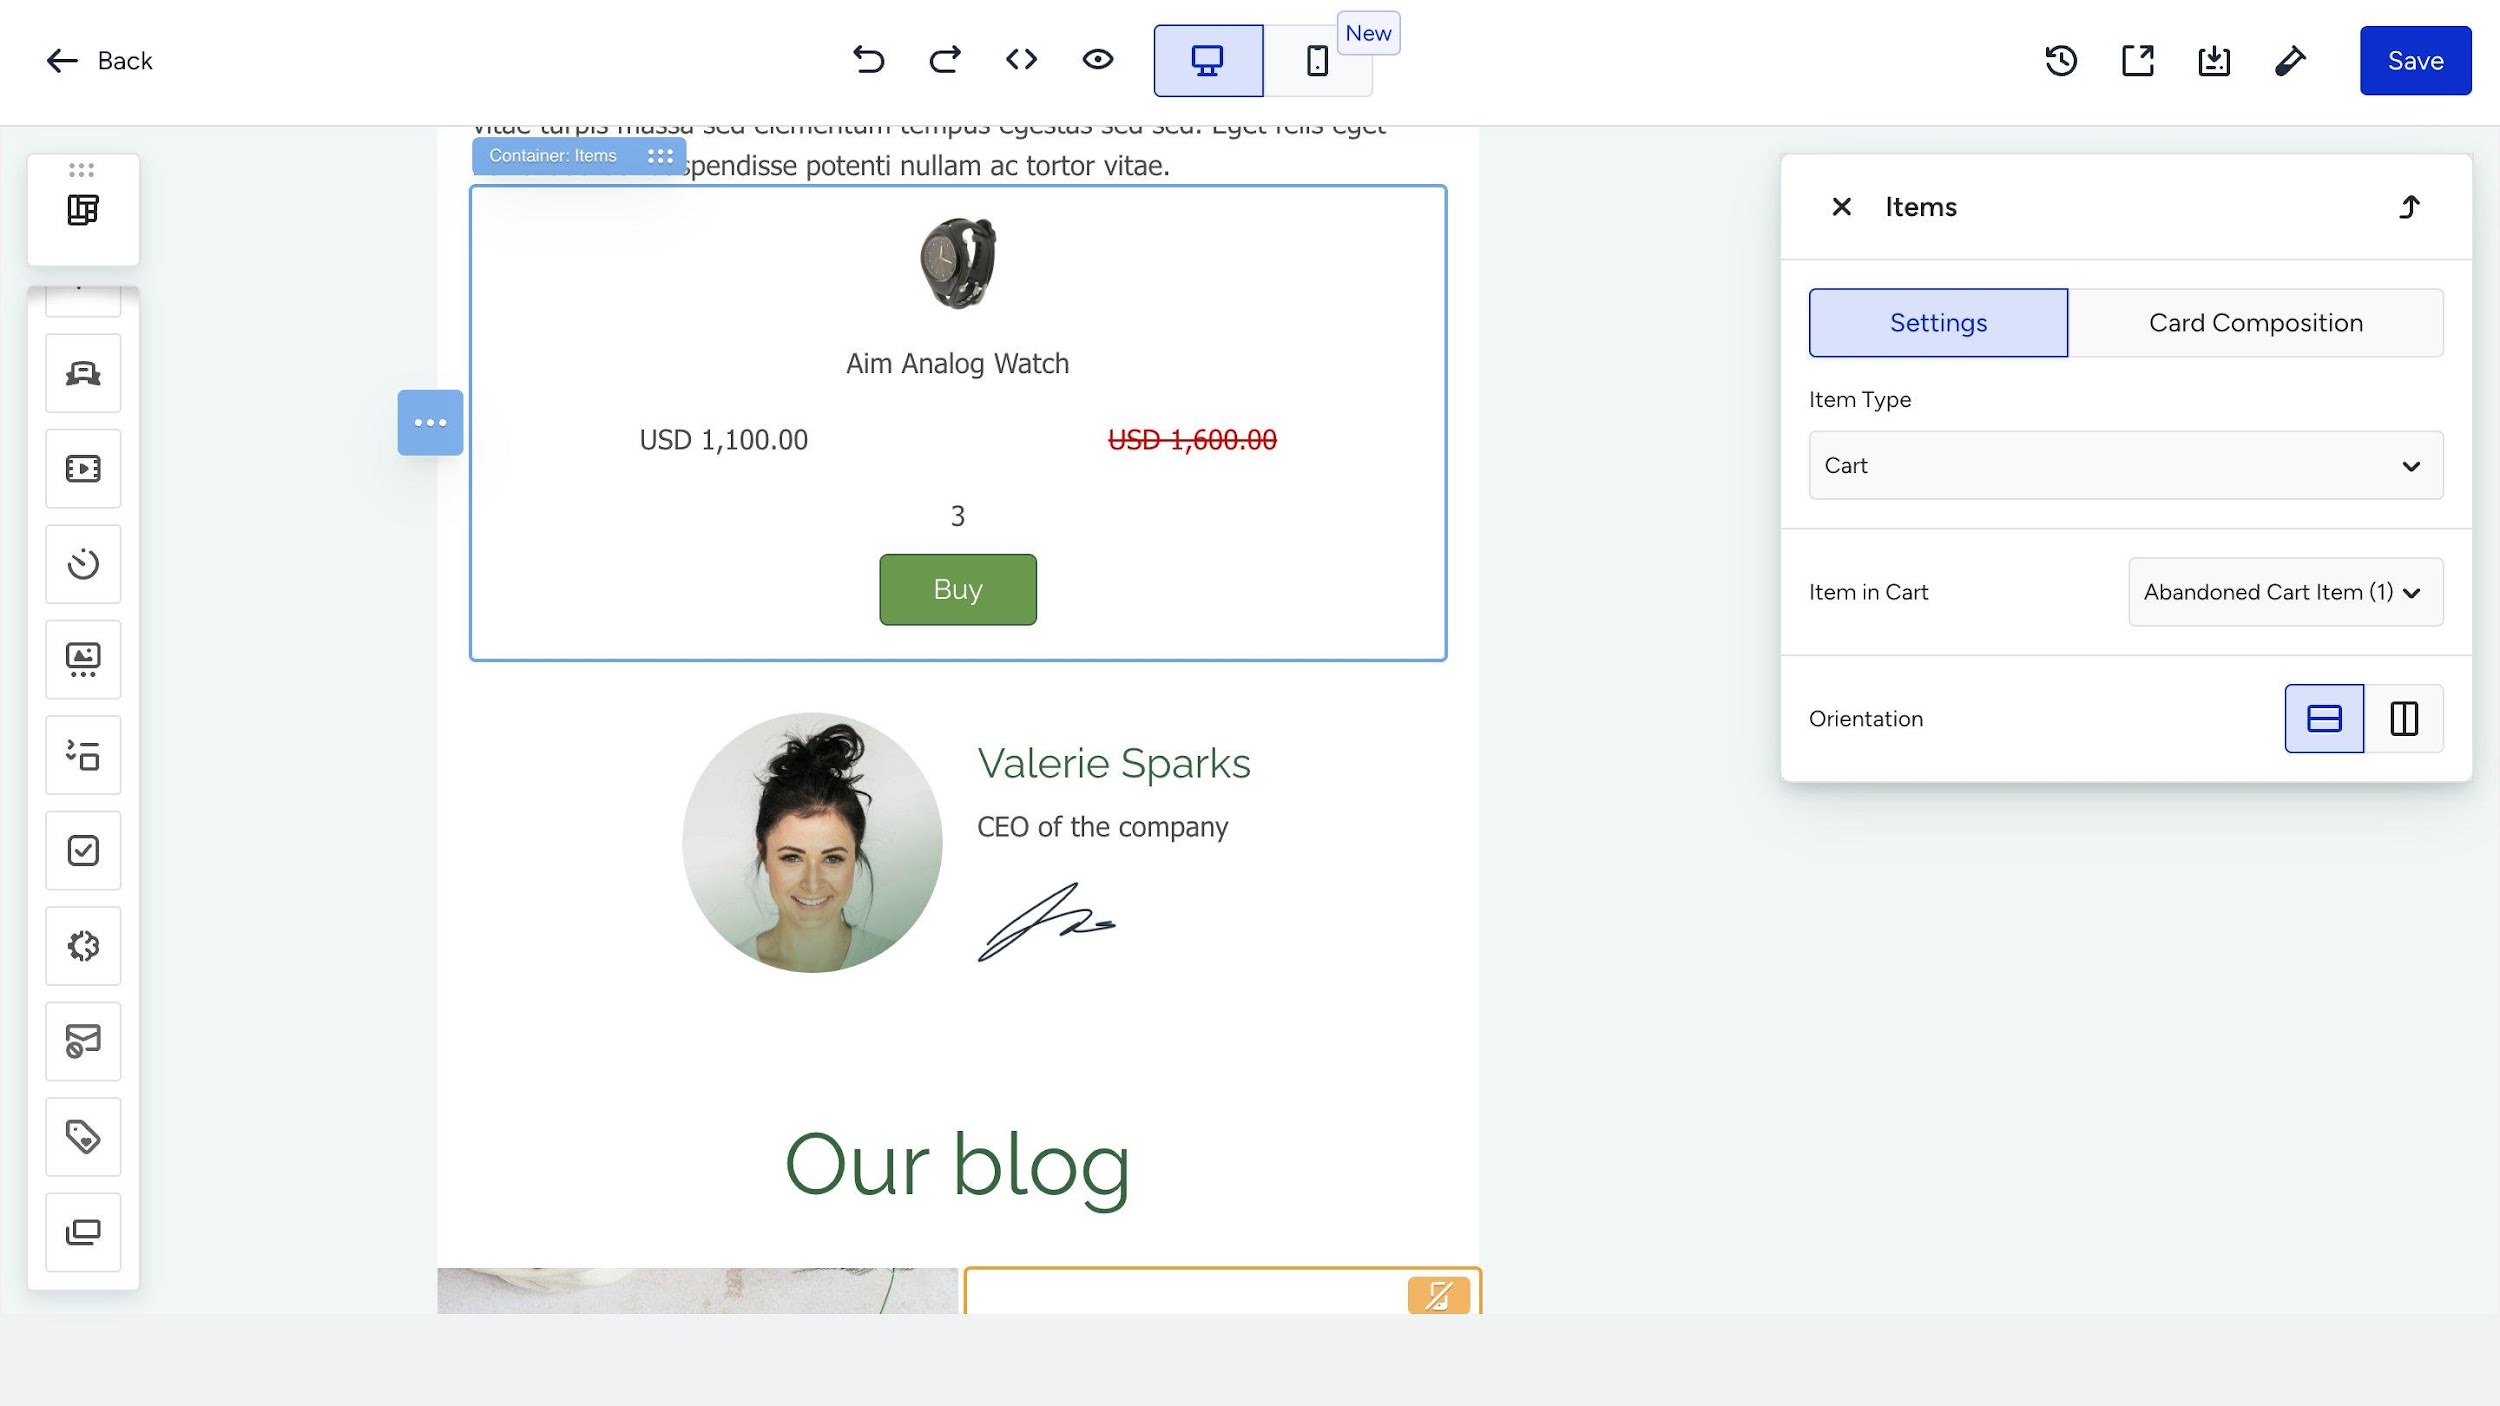Switch to the Settings tab
The width and height of the screenshot is (2500, 1406).
(1938, 323)
